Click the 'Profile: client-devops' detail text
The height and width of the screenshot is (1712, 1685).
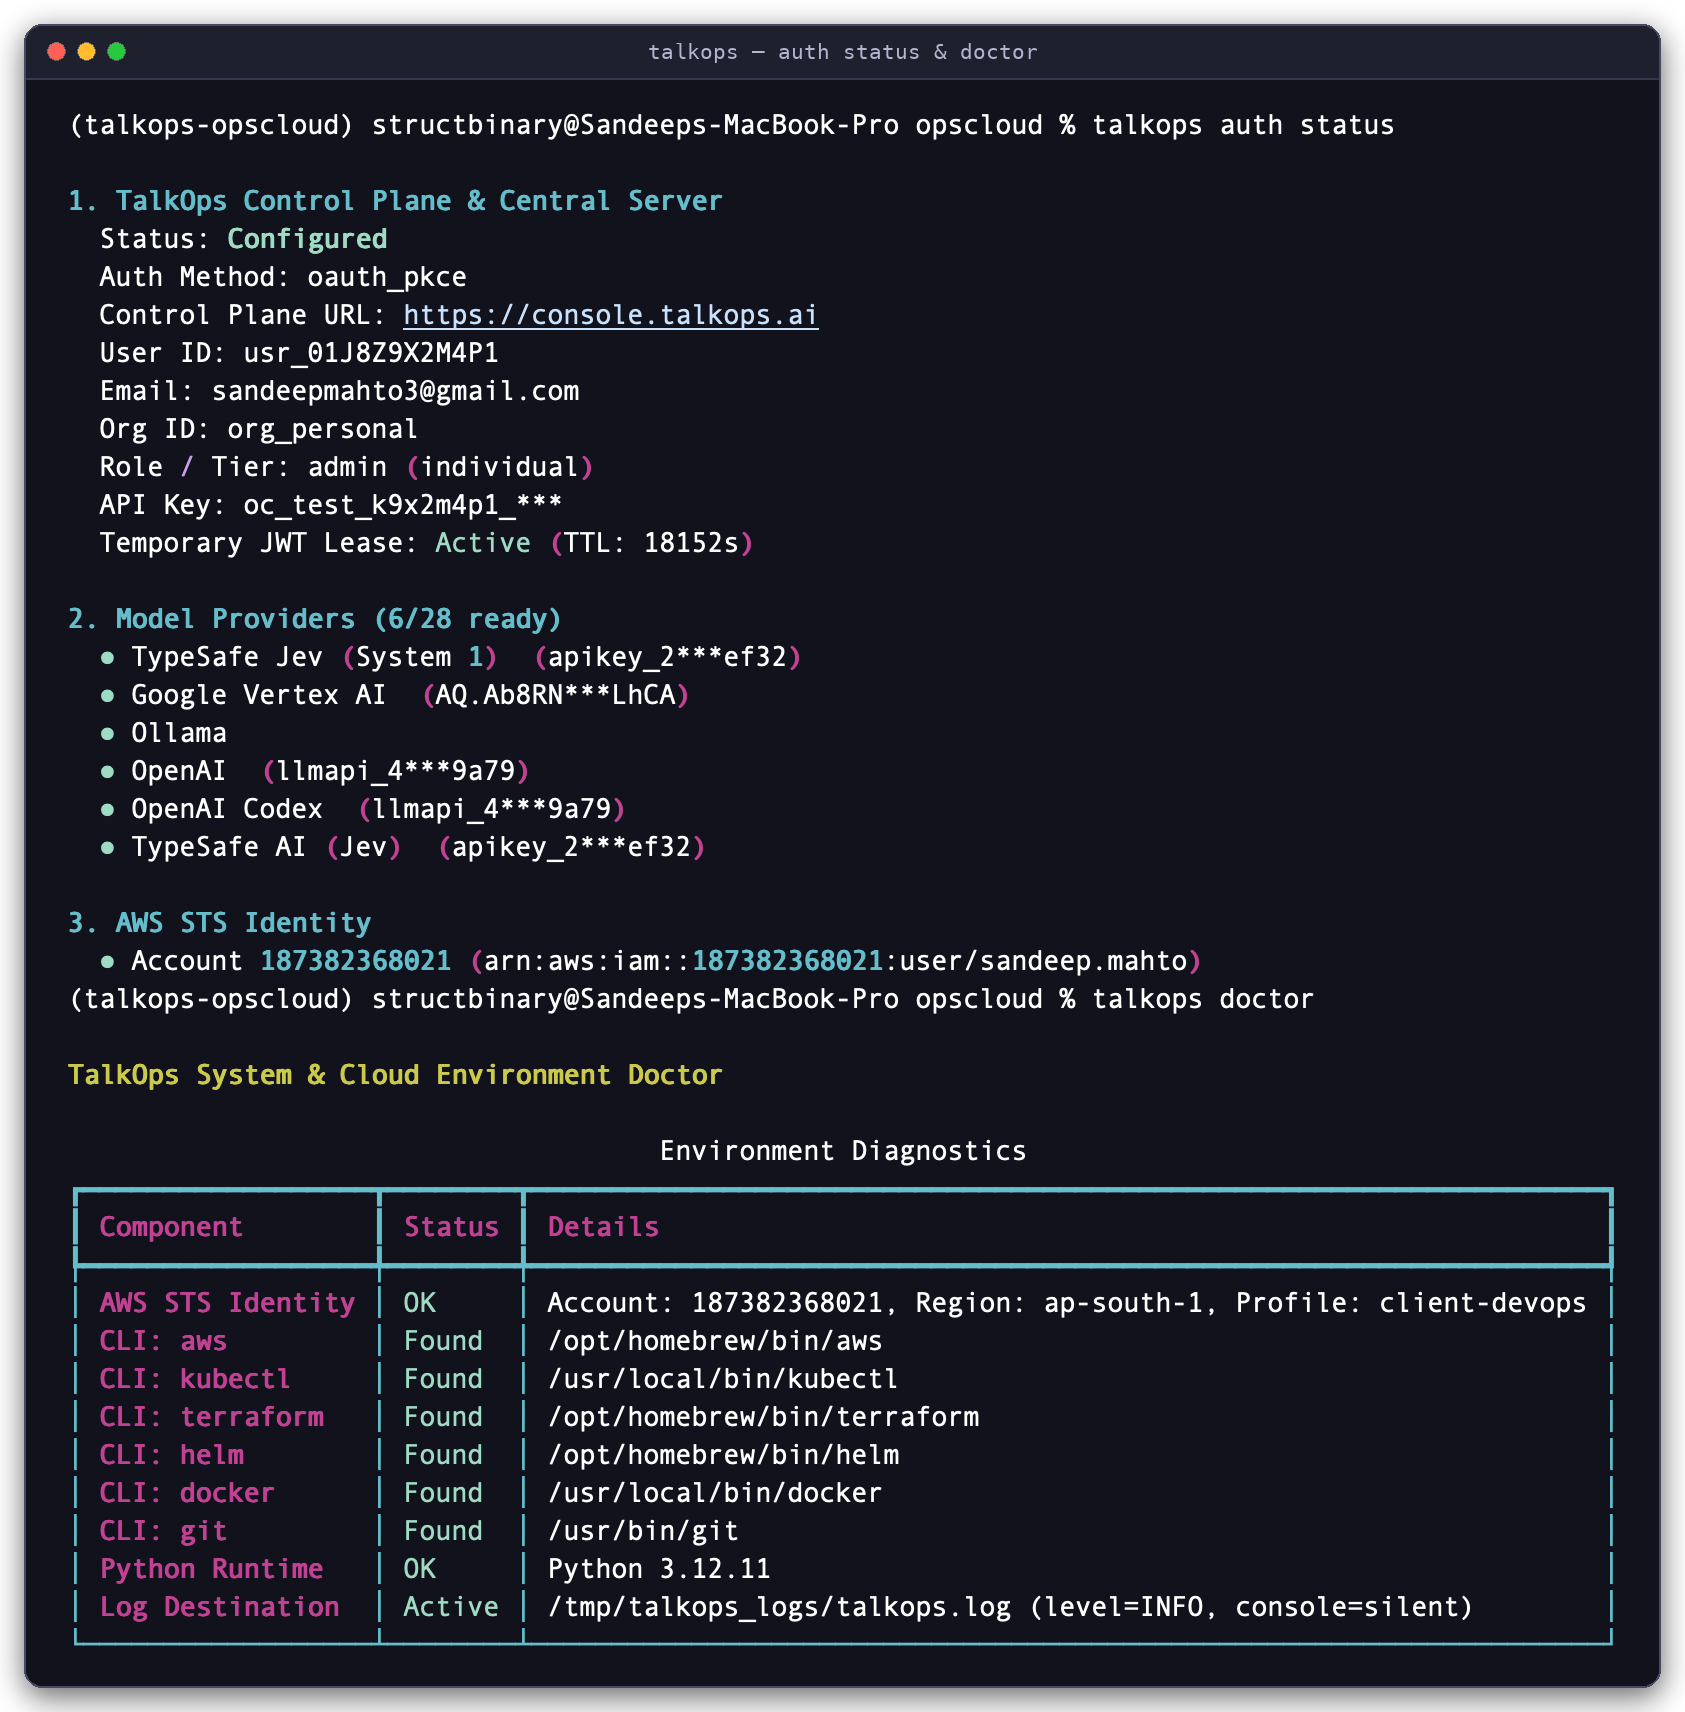tap(1411, 1303)
